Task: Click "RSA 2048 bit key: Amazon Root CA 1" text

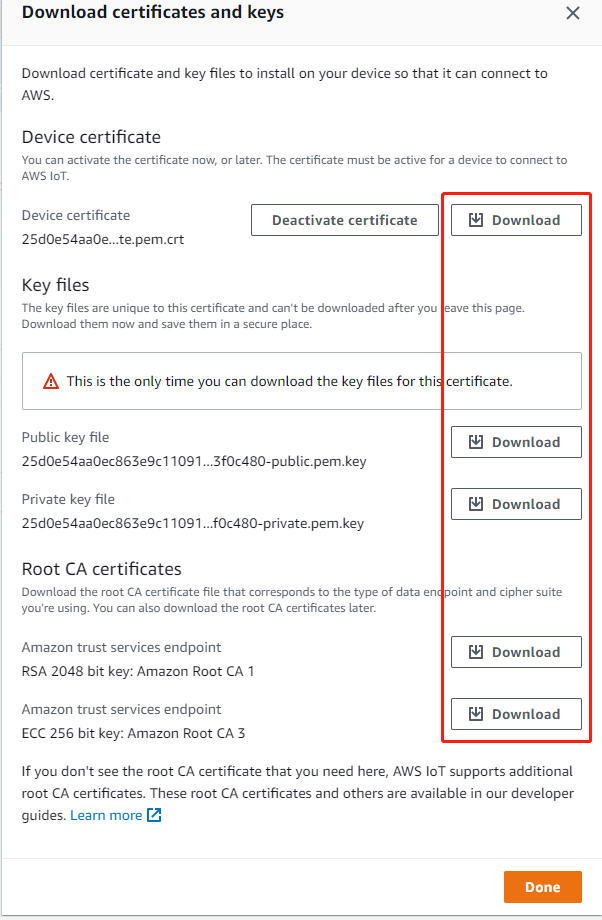Action: point(138,671)
